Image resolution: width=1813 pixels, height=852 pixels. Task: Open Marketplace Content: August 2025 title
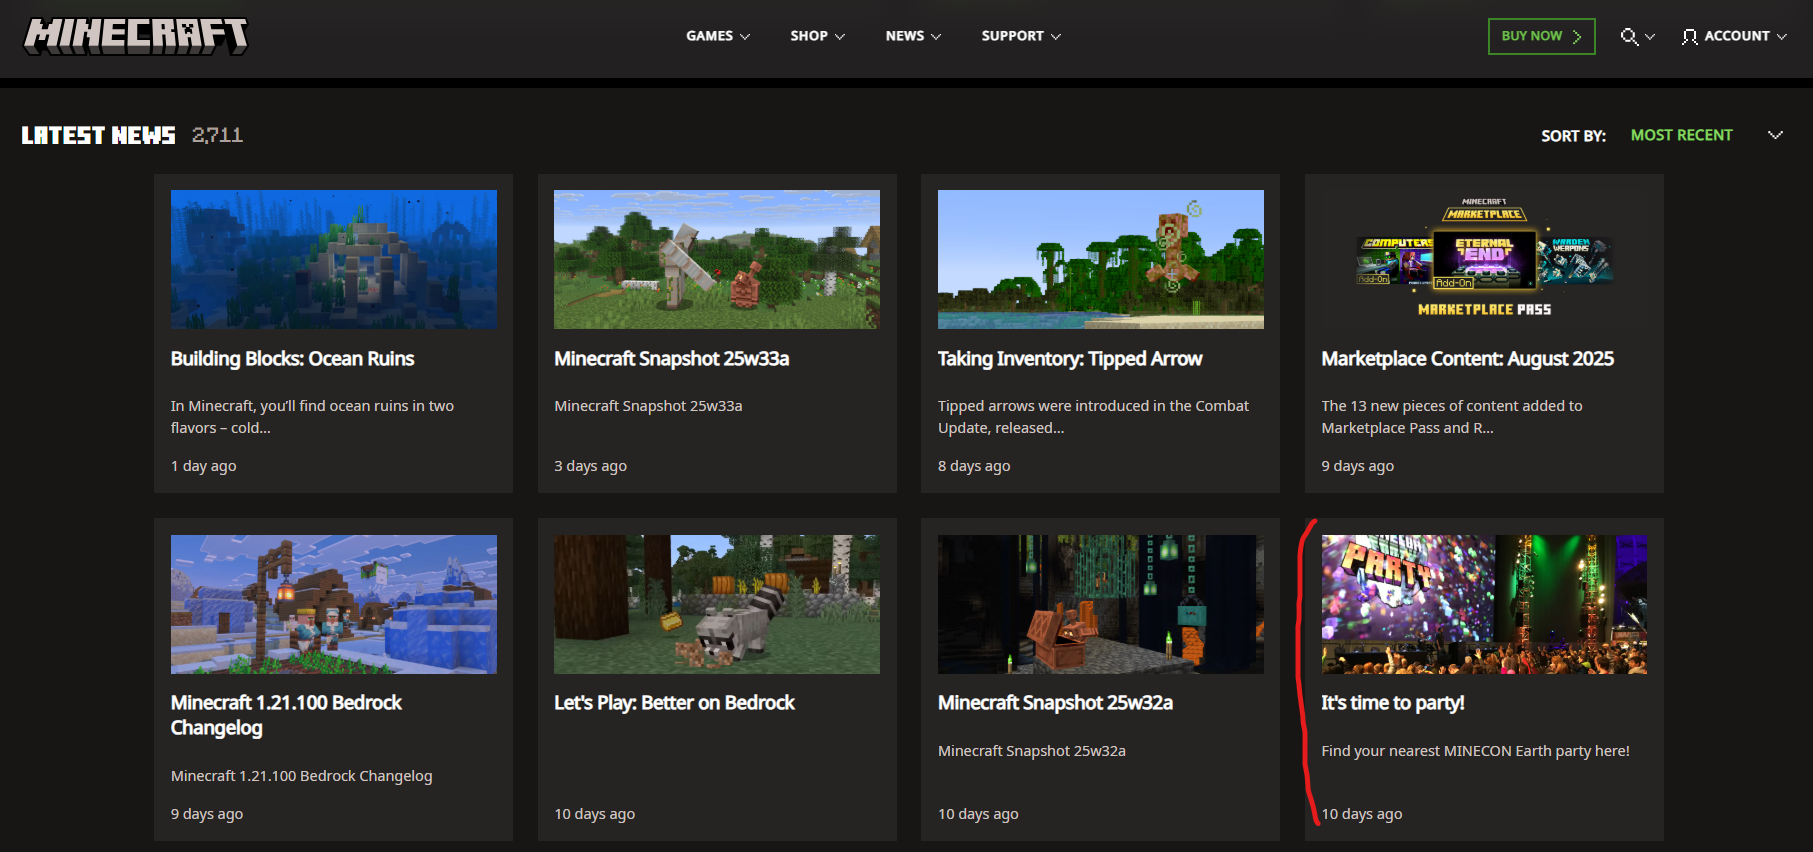tap(1467, 359)
